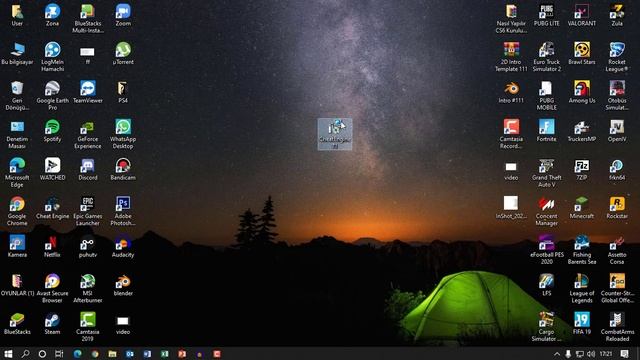Select the Grand Theft Auto V icon
Screen dimensions: 640x360
tap(547, 173)
